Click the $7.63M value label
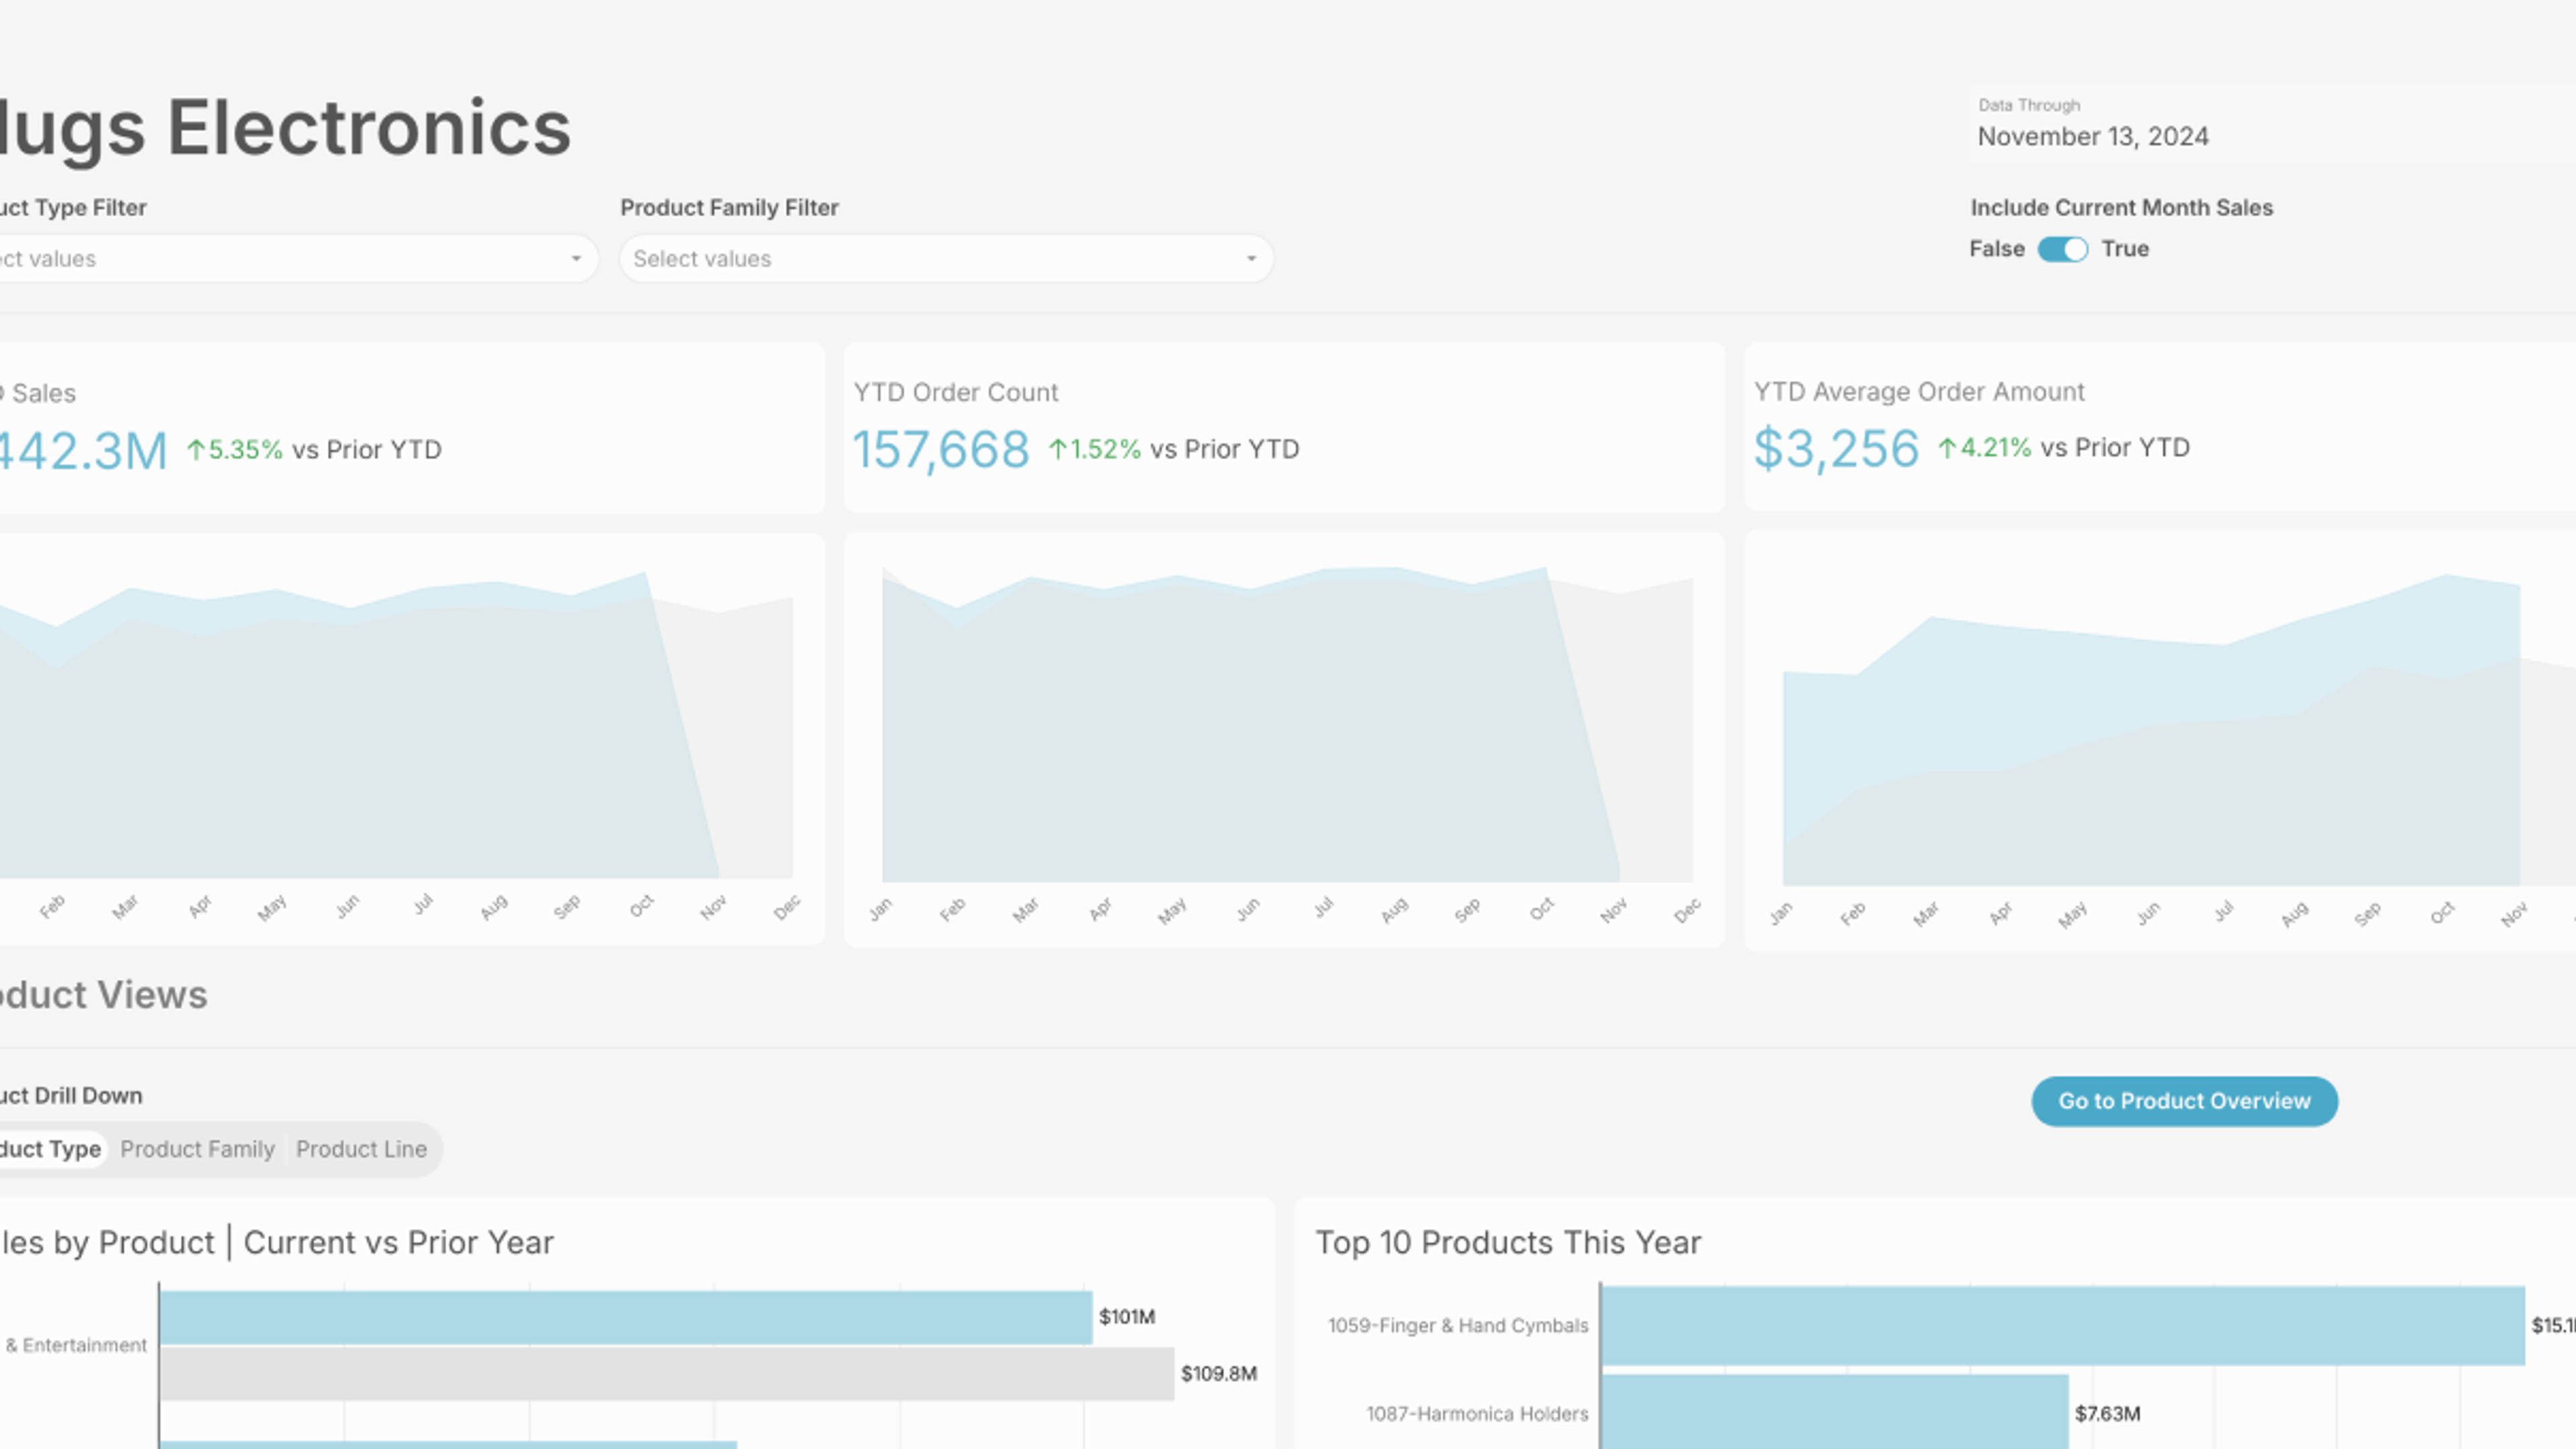2576x1449 pixels. pyautogui.click(x=2107, y=1413)
